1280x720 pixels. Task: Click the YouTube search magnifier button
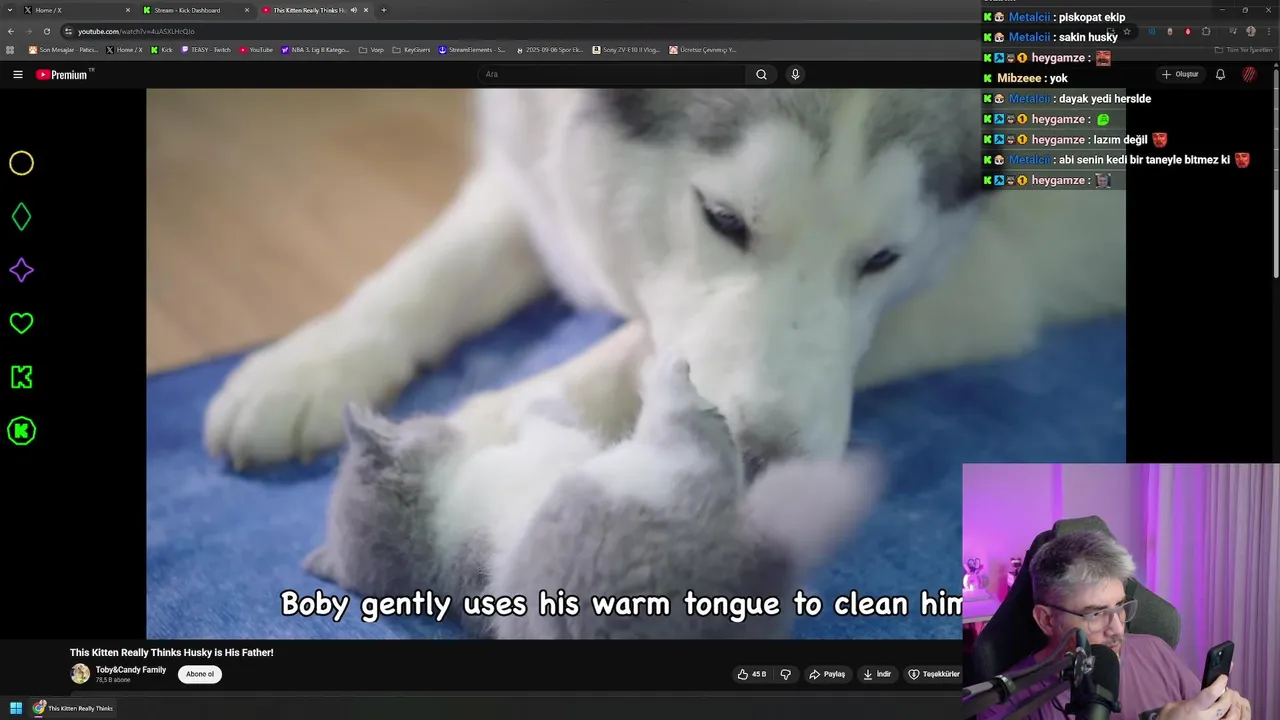[x=761, y=74]
